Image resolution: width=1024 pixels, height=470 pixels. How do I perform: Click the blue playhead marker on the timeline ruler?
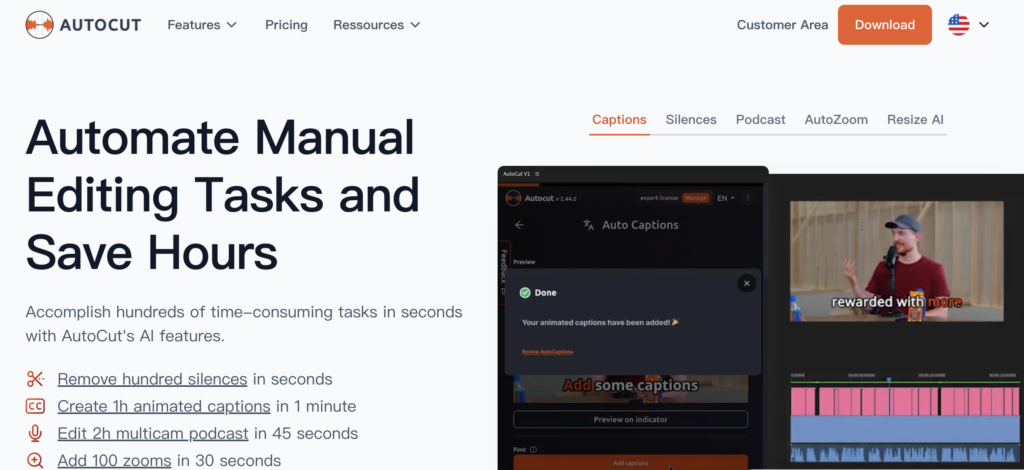pos(888,379)
